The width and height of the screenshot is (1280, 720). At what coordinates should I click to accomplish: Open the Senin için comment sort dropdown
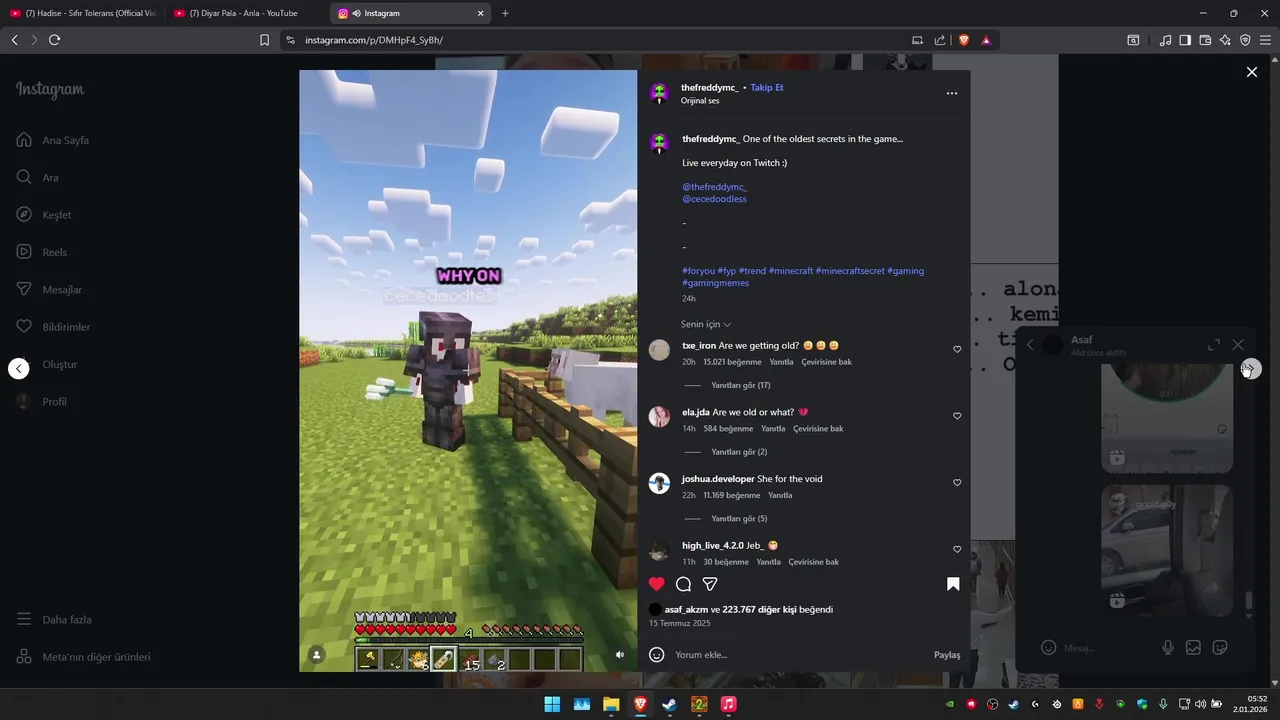(x=706, y=324)
